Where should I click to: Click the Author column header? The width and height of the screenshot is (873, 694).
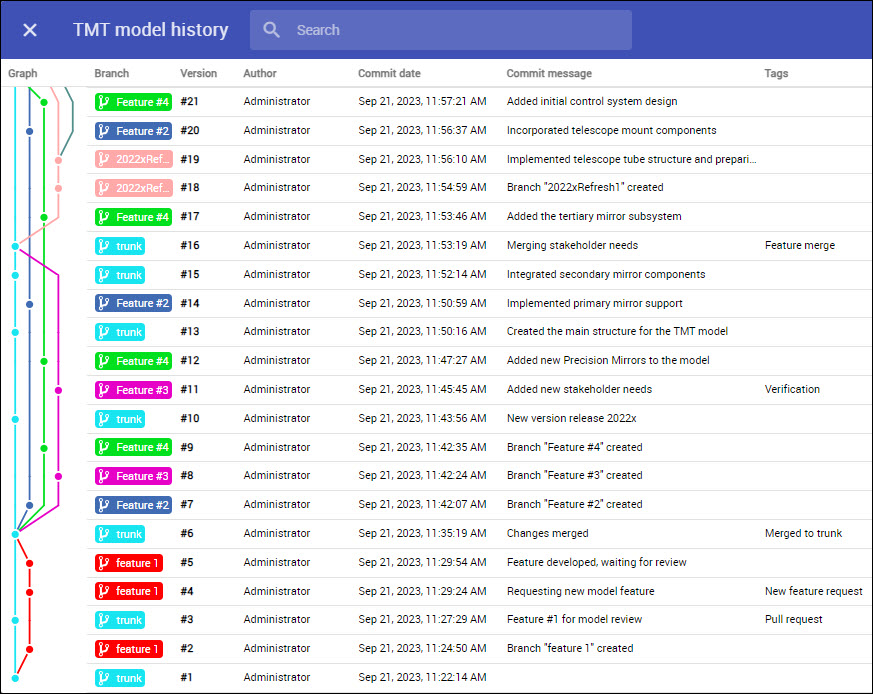coord(259,73)
